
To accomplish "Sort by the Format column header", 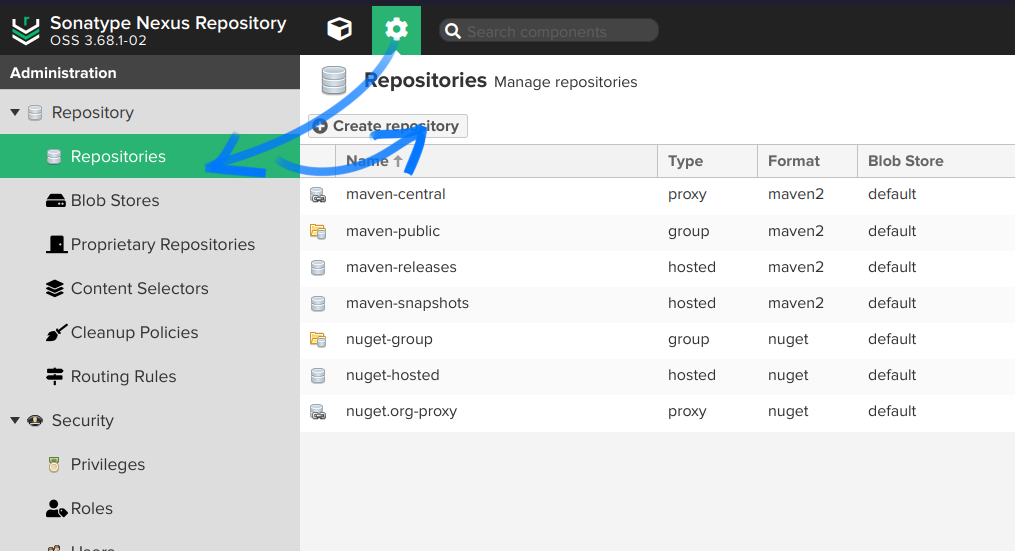I will click(794, 161).
